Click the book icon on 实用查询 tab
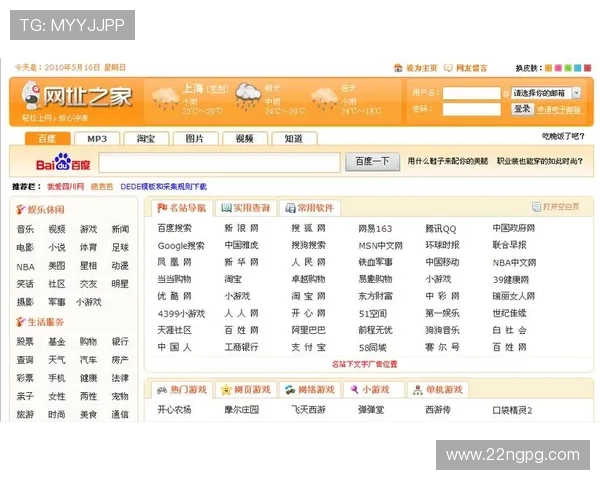This screenshot has height=480, width=600. 227,208
